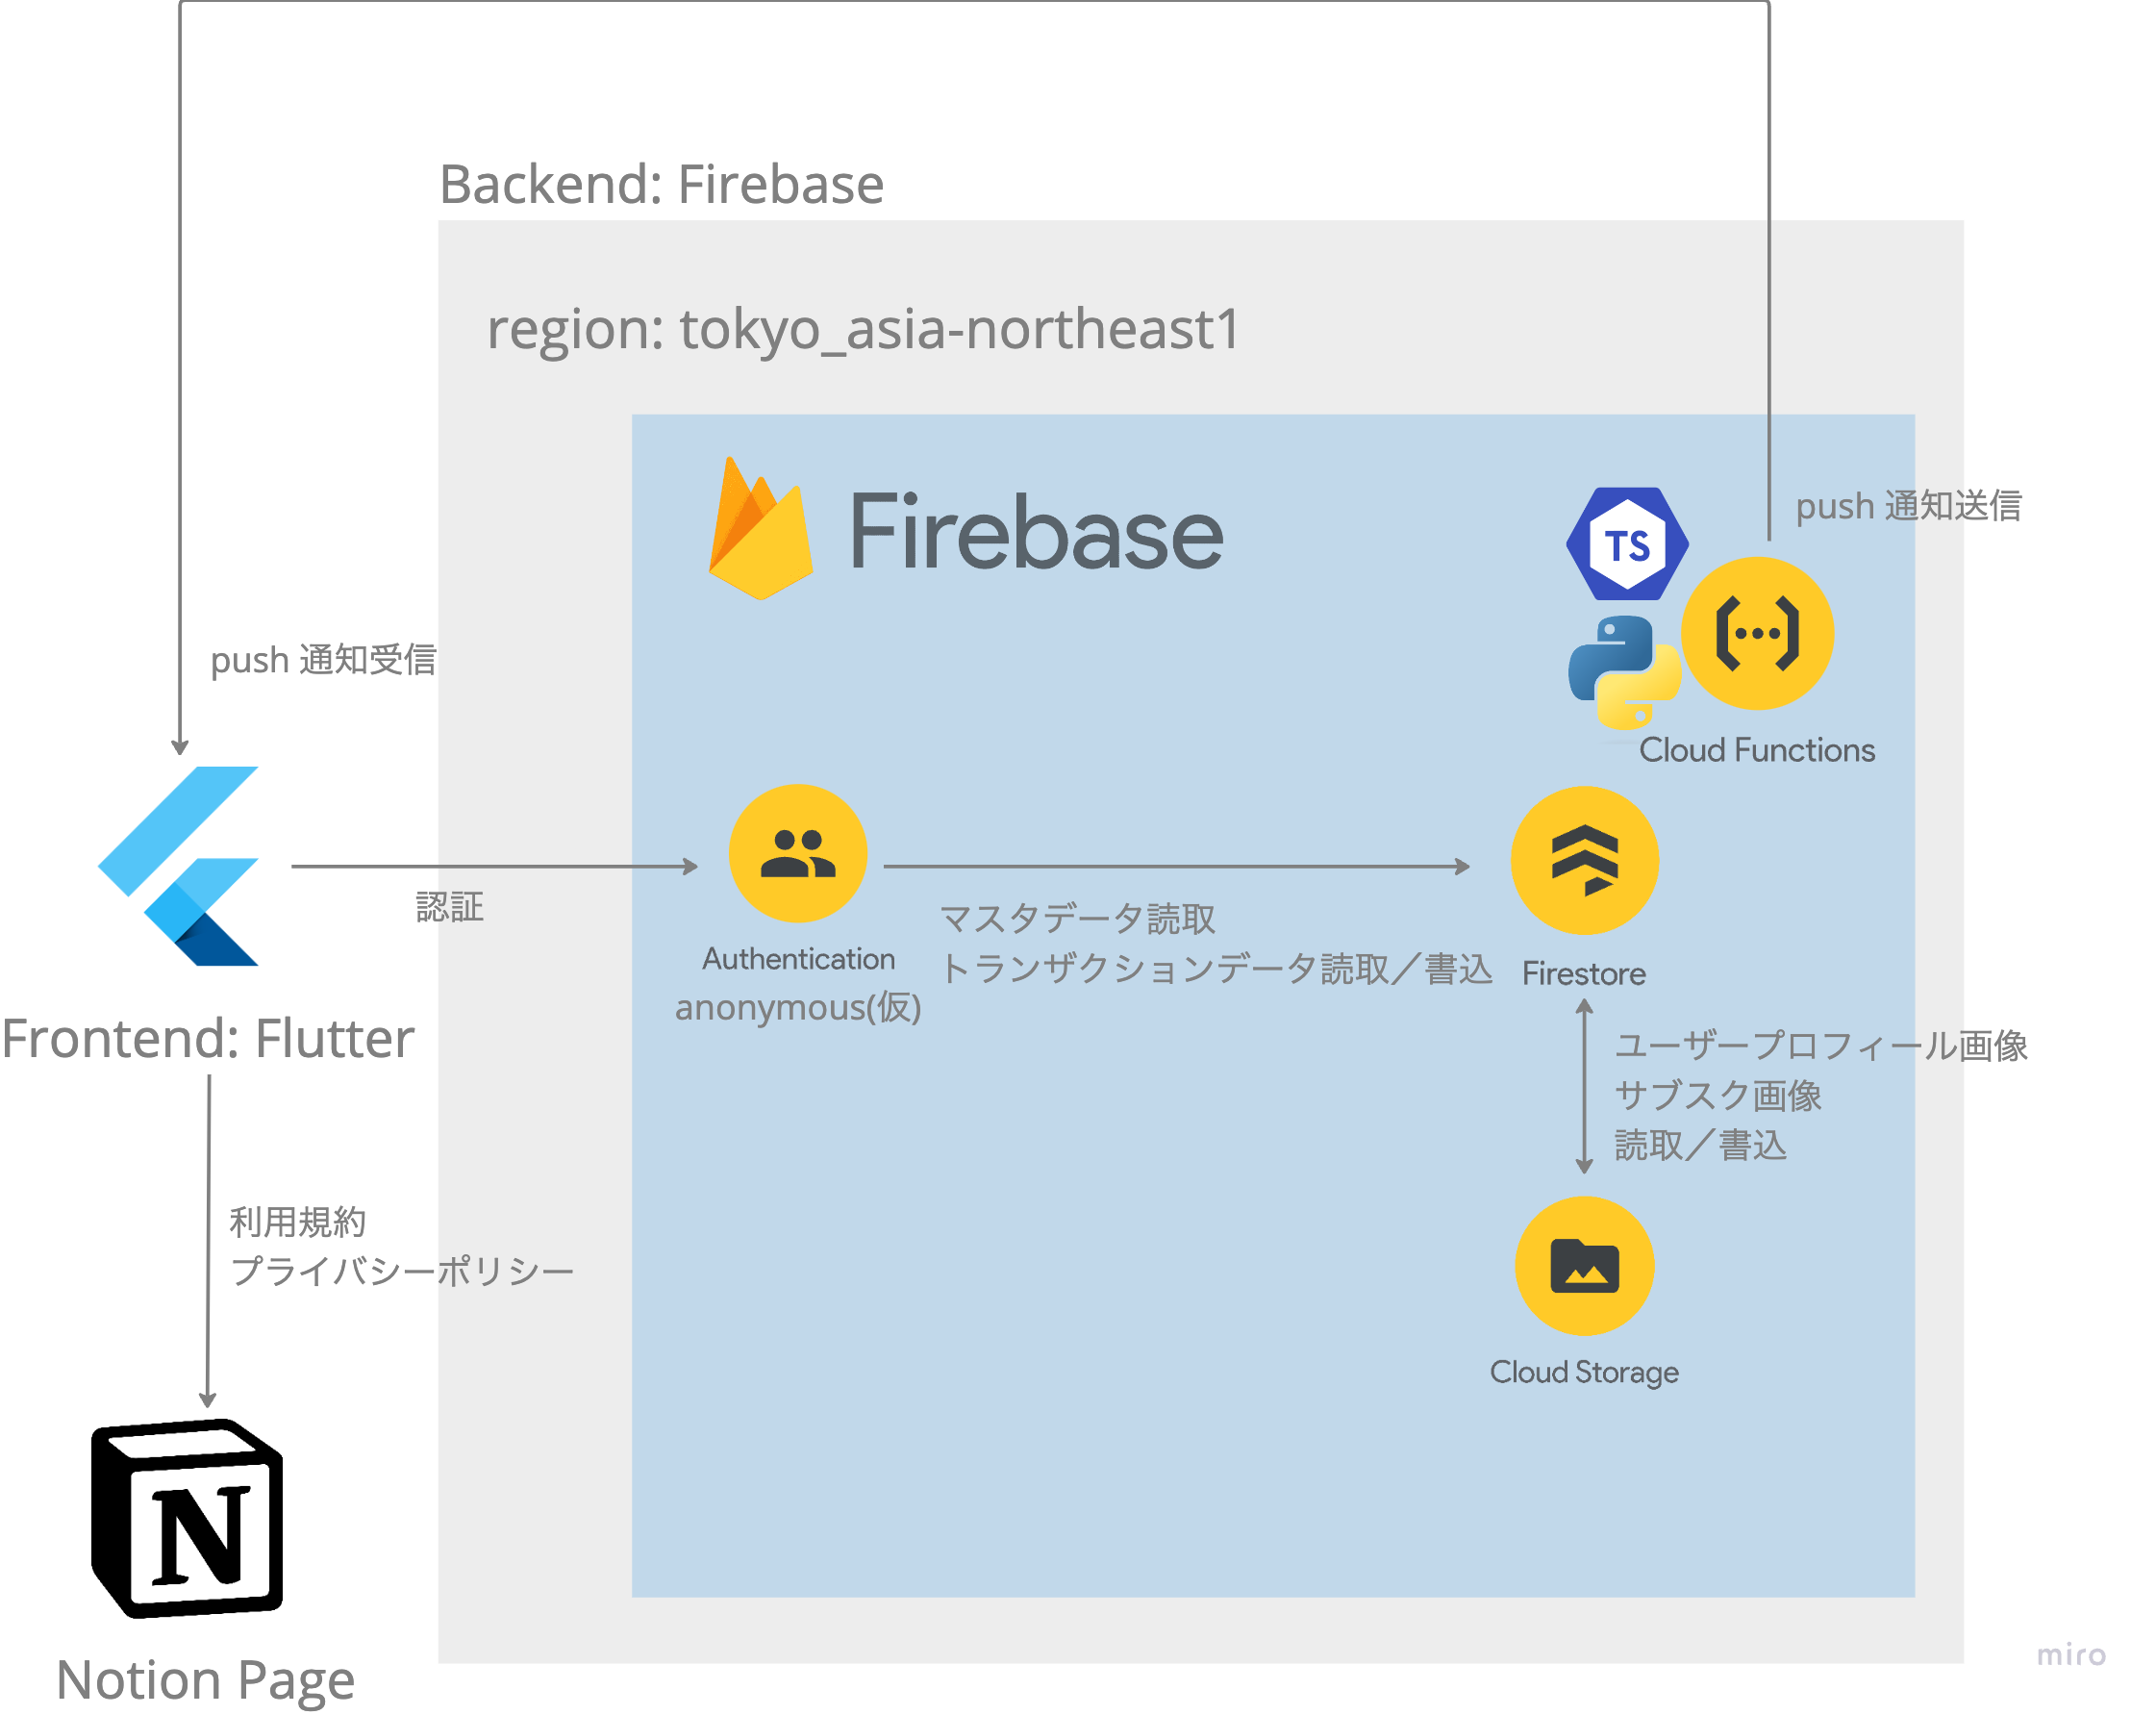Viewport: 2156px width, 1715px height.
Task: Click the 'プライバシーポリシー' text label
Action: (x=402, y=1272)
